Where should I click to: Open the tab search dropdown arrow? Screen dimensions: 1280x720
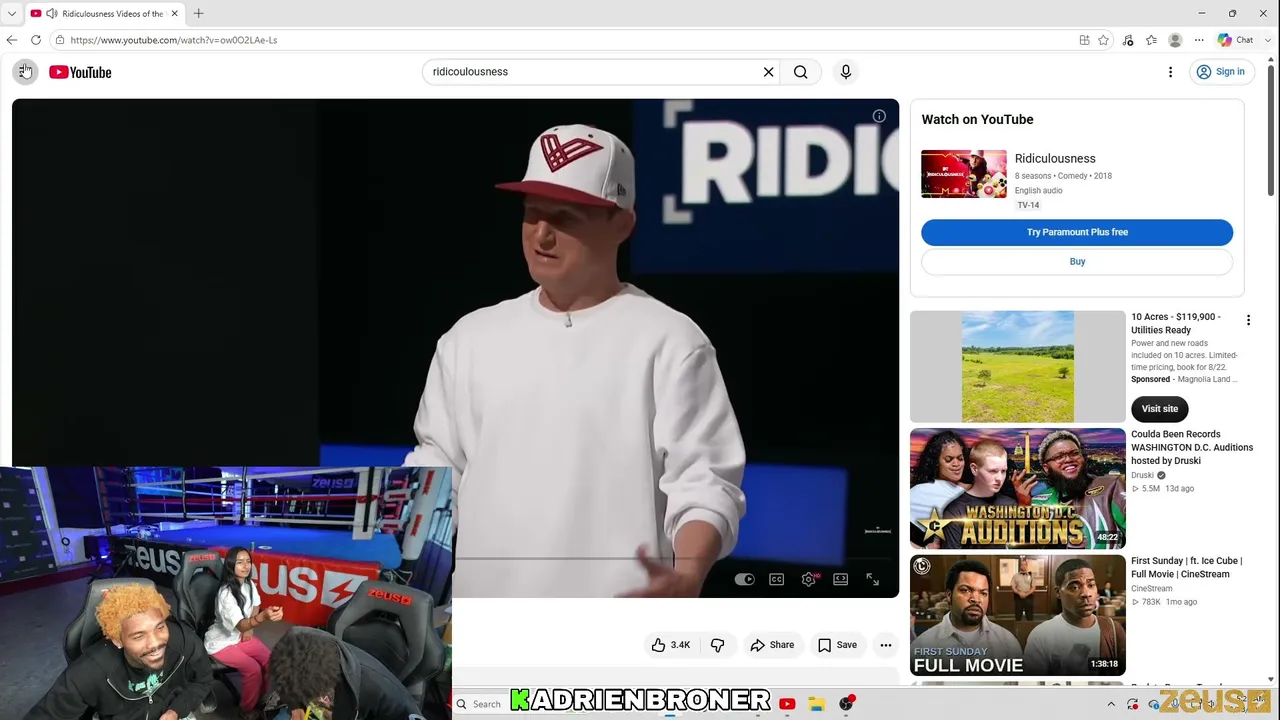pyautogui.click(x=12, y=13)
